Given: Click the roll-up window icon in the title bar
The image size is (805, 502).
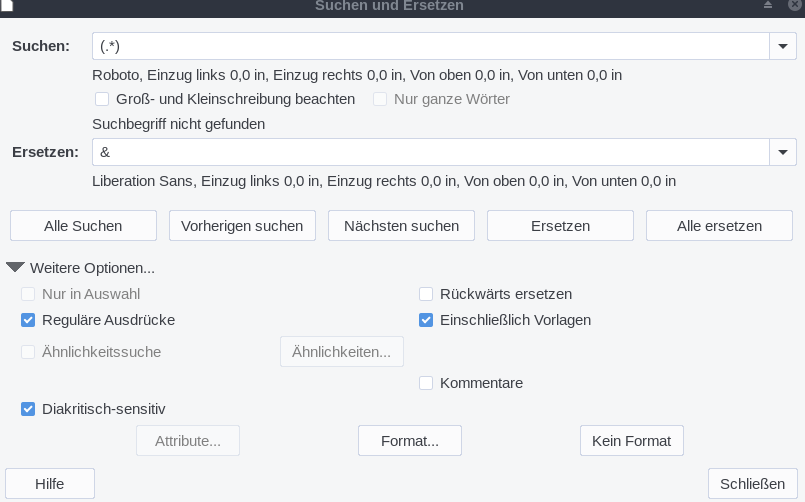Looking at the screenshot, I should (x=768, y=5).
